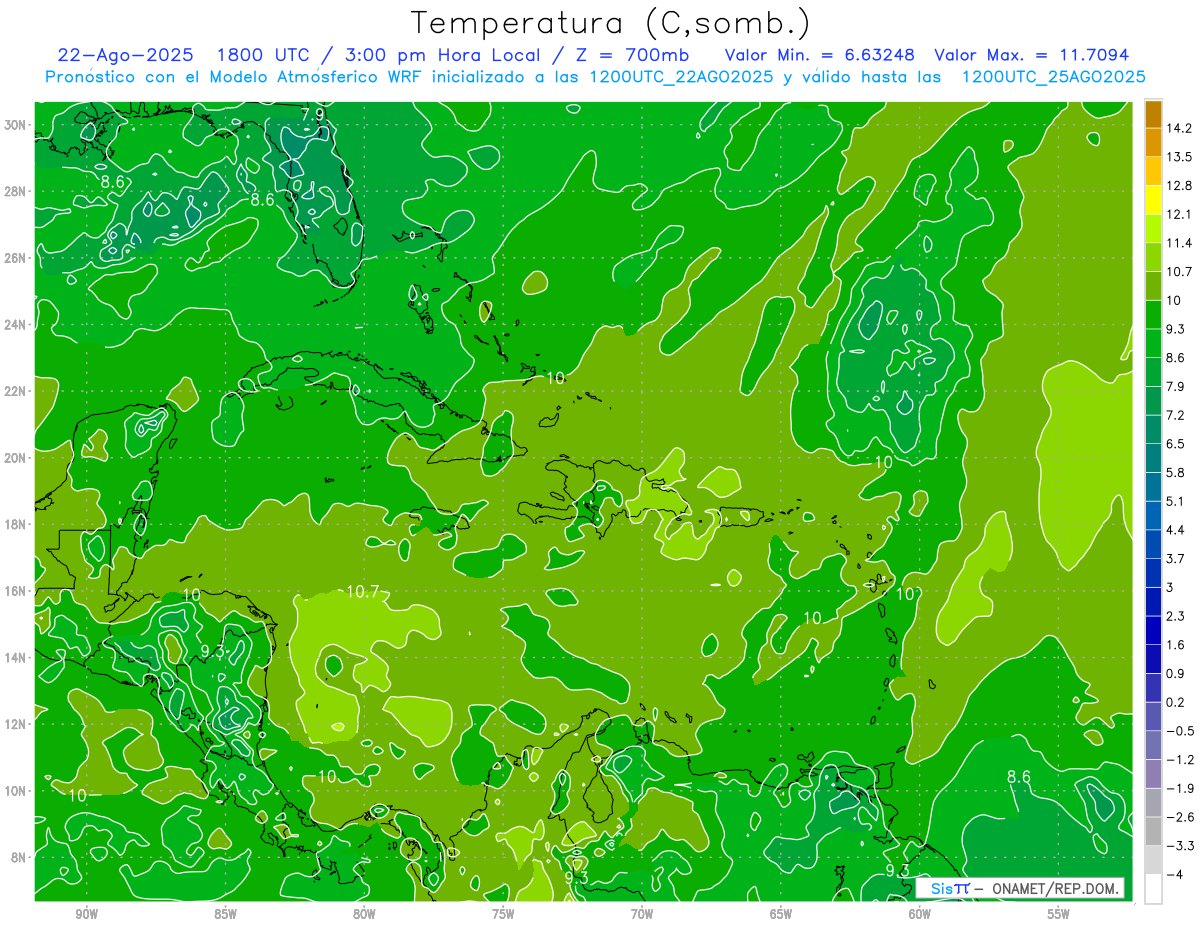
Task: Click the '5.1' legend value
Action: click(1176, 501)
